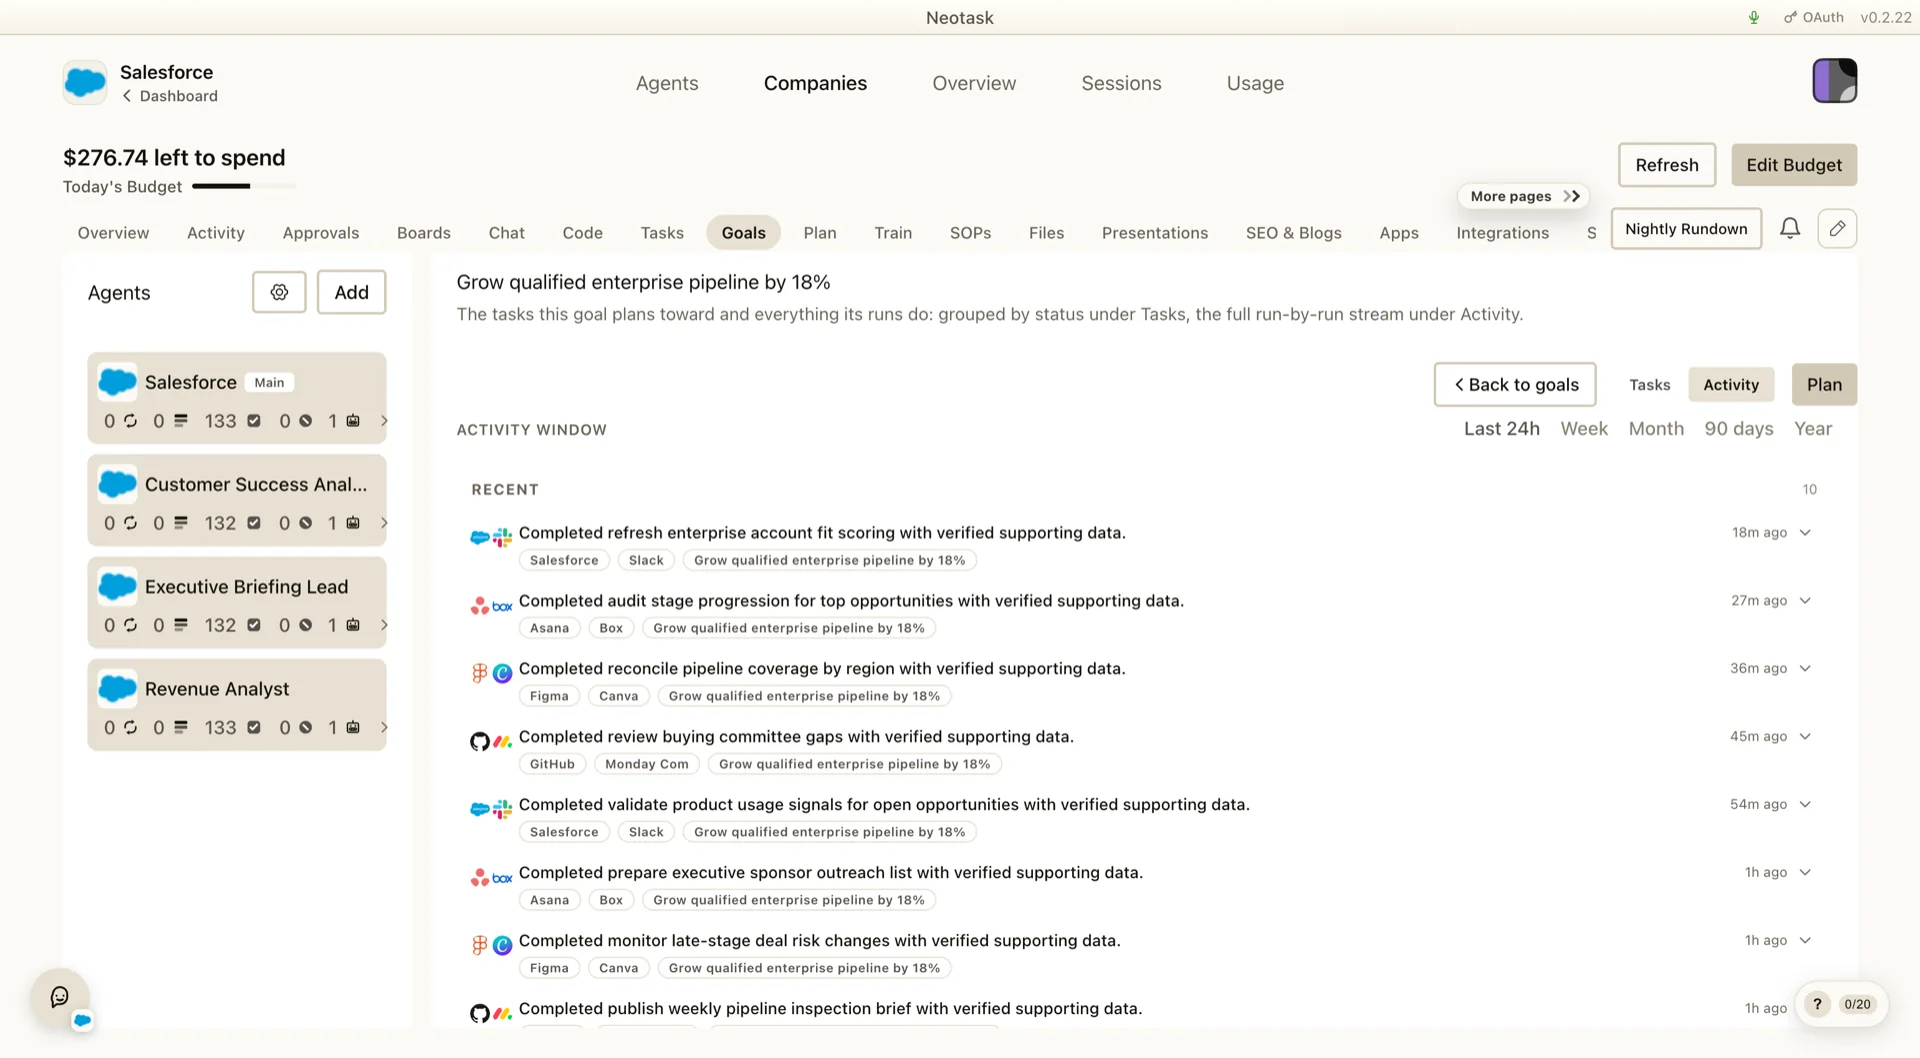Select Last 24h activity window
This screenshot has width=1920, height=1058.
click(1502, 428)
